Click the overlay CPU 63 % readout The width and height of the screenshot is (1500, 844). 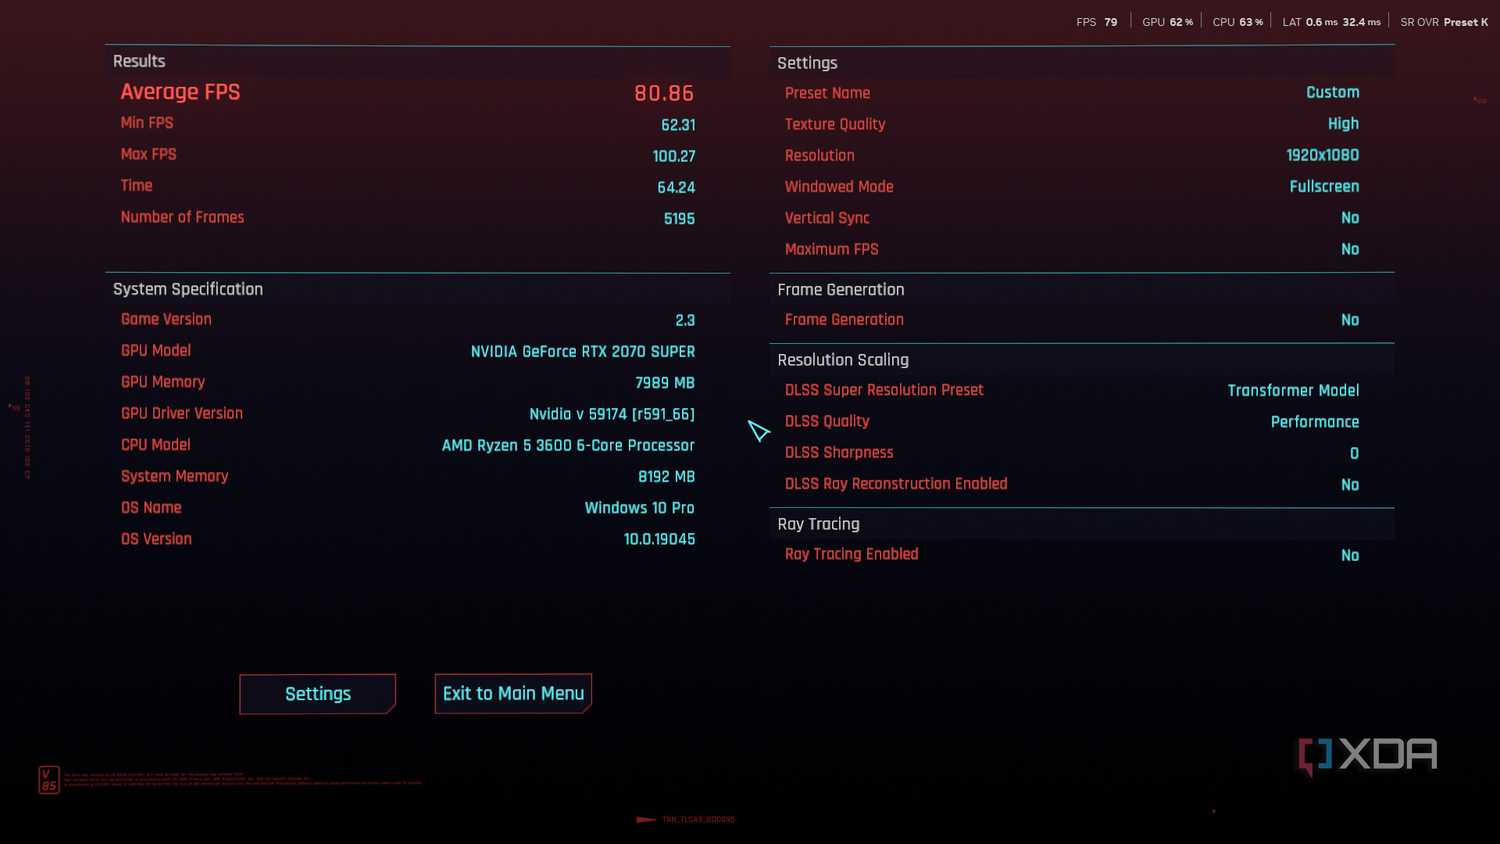(1238, 22)
